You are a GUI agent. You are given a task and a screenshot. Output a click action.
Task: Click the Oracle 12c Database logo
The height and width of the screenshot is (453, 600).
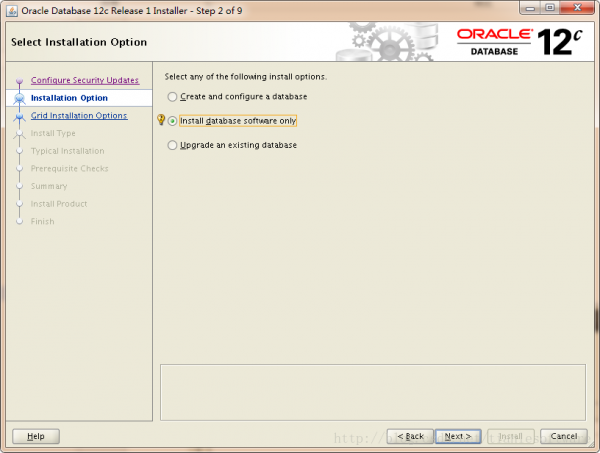click(520, 42)
